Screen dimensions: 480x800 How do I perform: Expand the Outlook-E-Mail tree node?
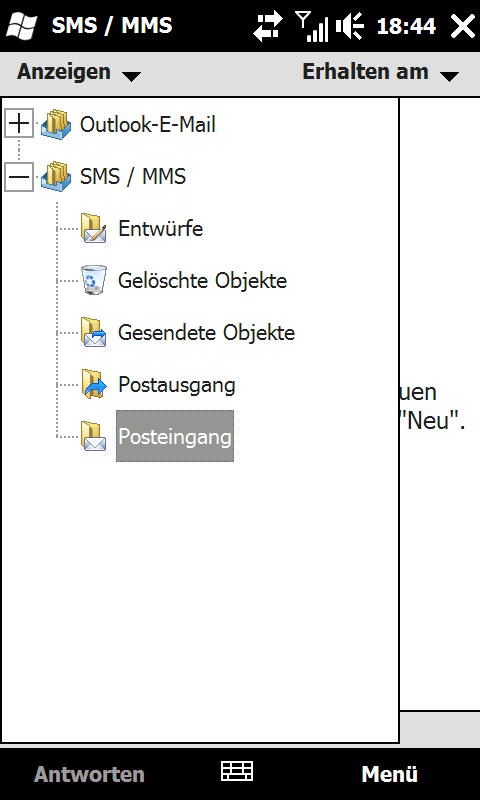[x=19, y=123]
